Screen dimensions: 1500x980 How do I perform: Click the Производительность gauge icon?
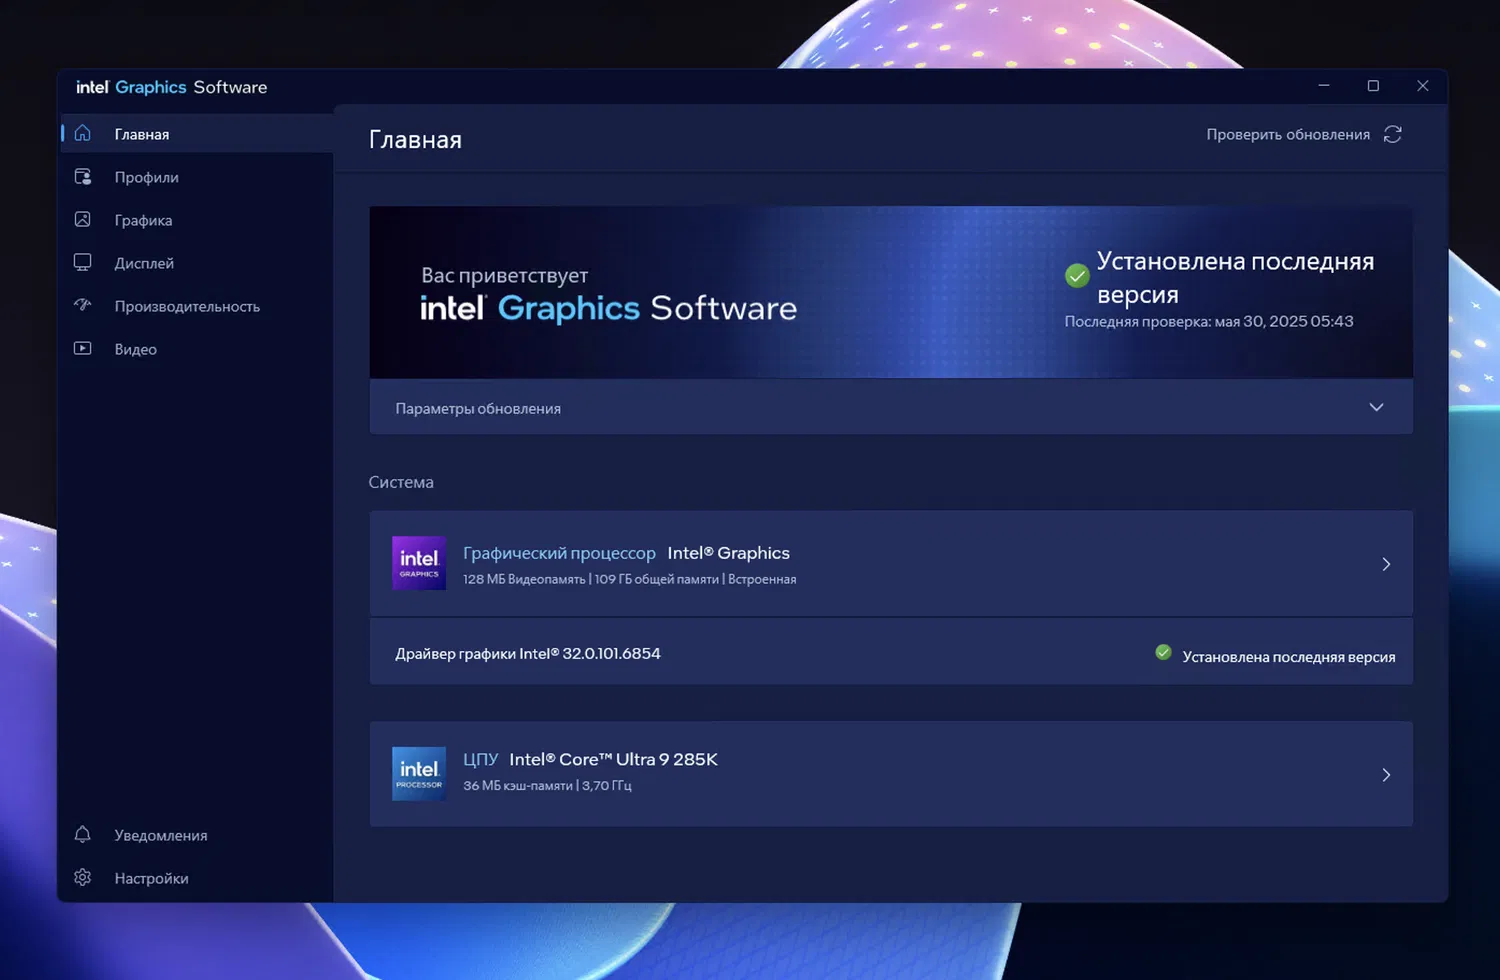[x=83, y=305]
